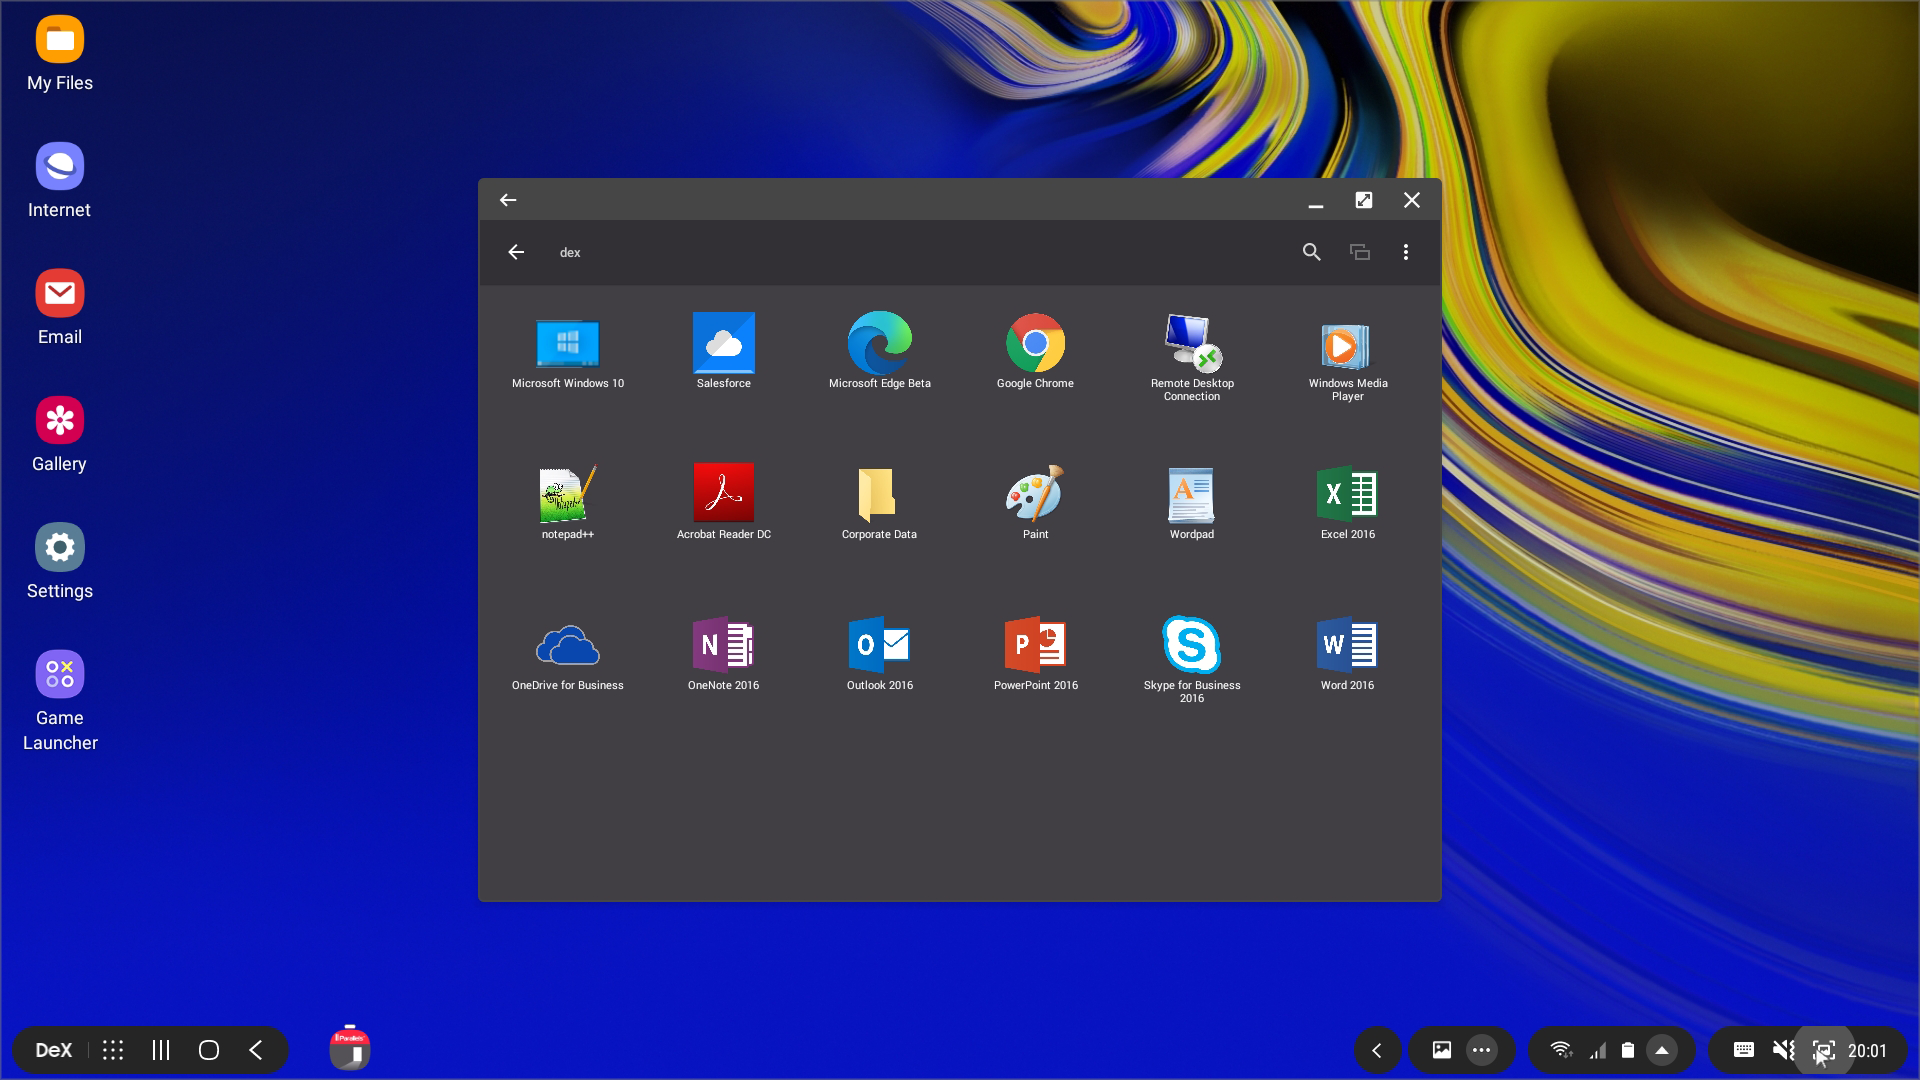Go back using arrow beside dex
Viewport: 1920px width, 1080px height.
click(x=516, y=252)
